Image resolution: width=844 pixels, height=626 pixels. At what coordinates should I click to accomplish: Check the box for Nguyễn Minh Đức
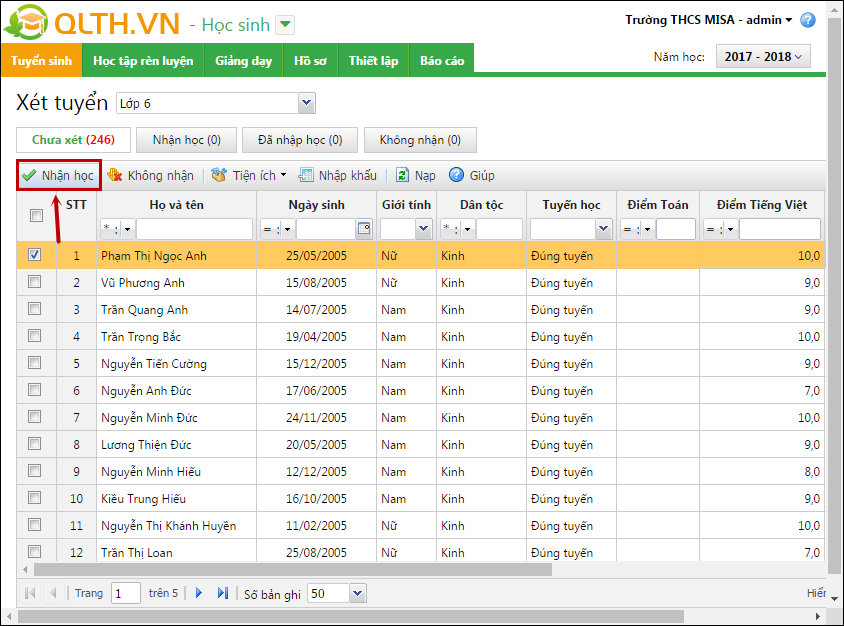pos(34,417)
